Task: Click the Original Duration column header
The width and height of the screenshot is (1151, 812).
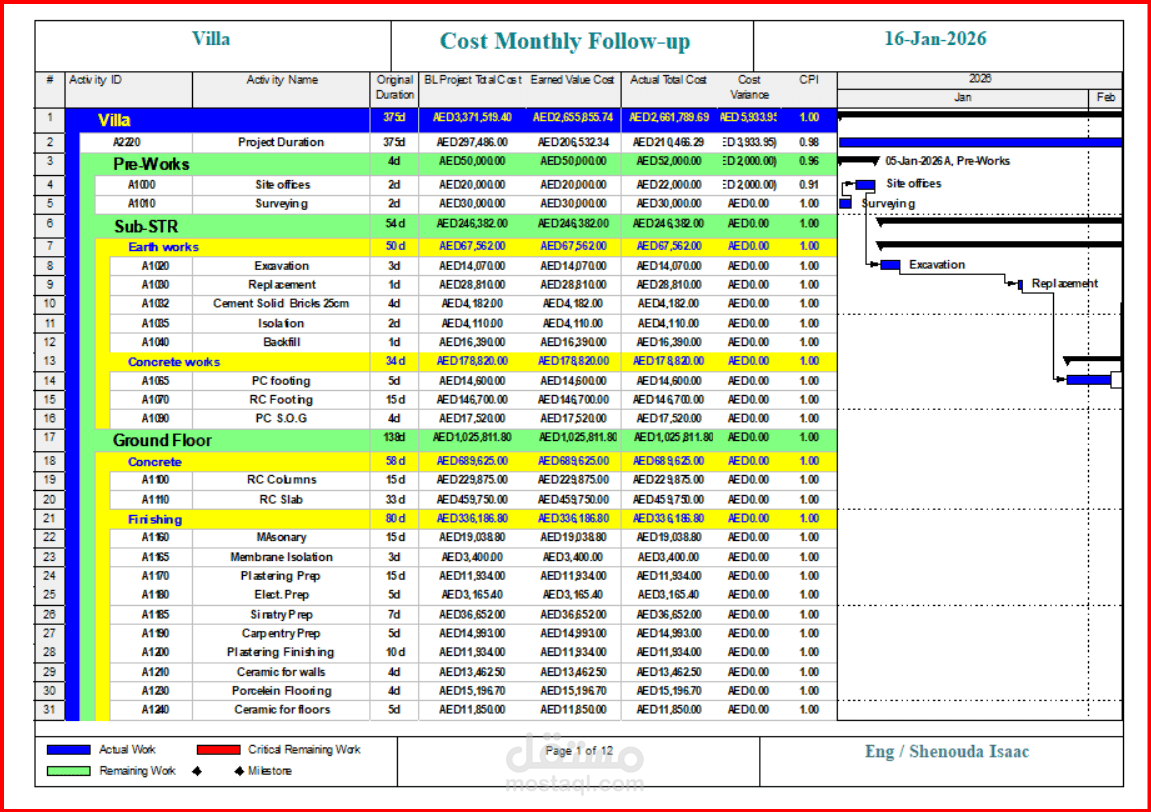Action: point(394,85)
